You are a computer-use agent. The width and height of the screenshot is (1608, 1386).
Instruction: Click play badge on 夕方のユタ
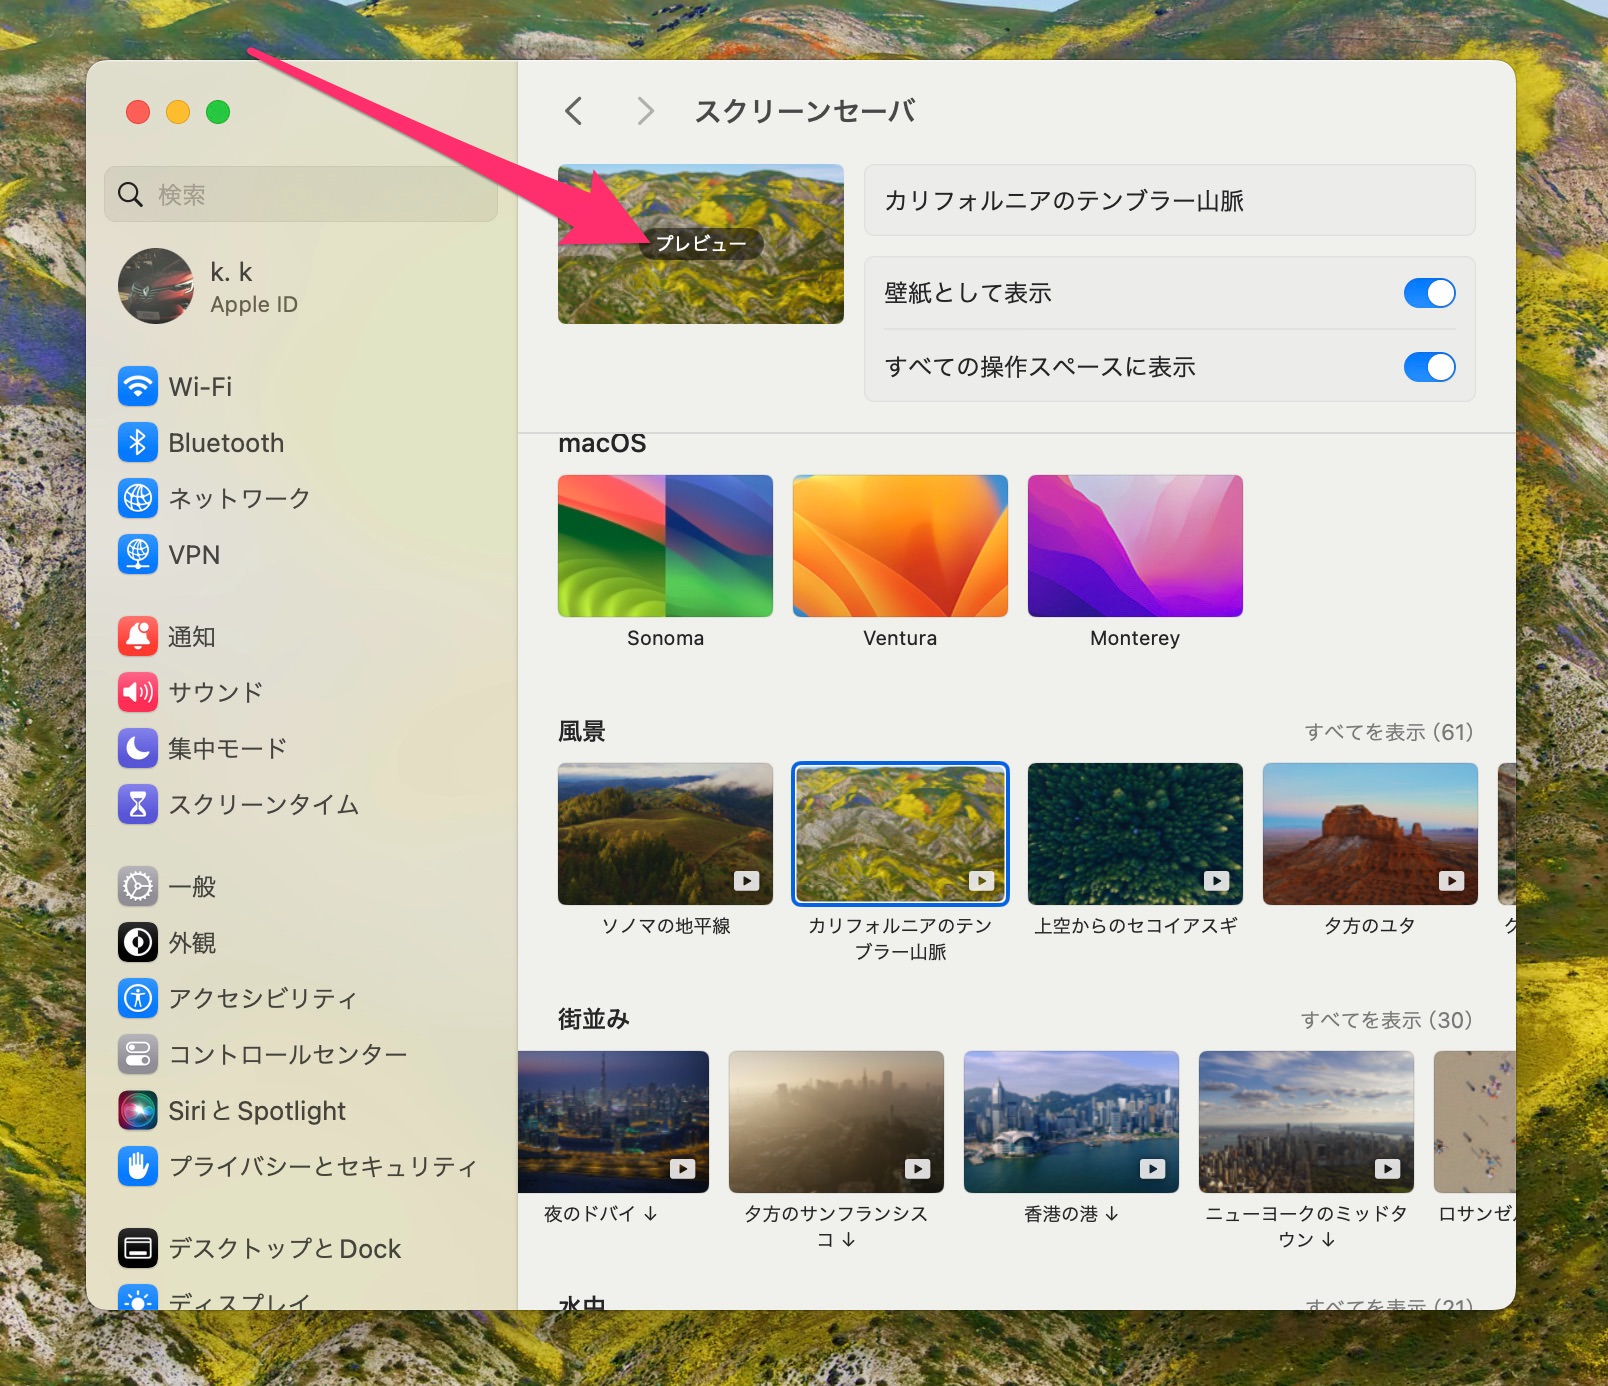point(1451,881)
